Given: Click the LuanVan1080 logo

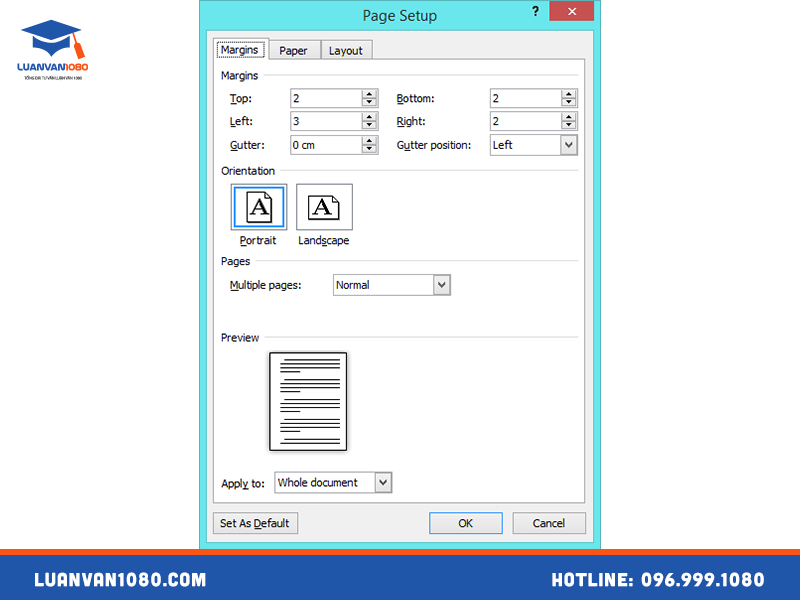Looking at the screenshot, I should click(53, 48).
